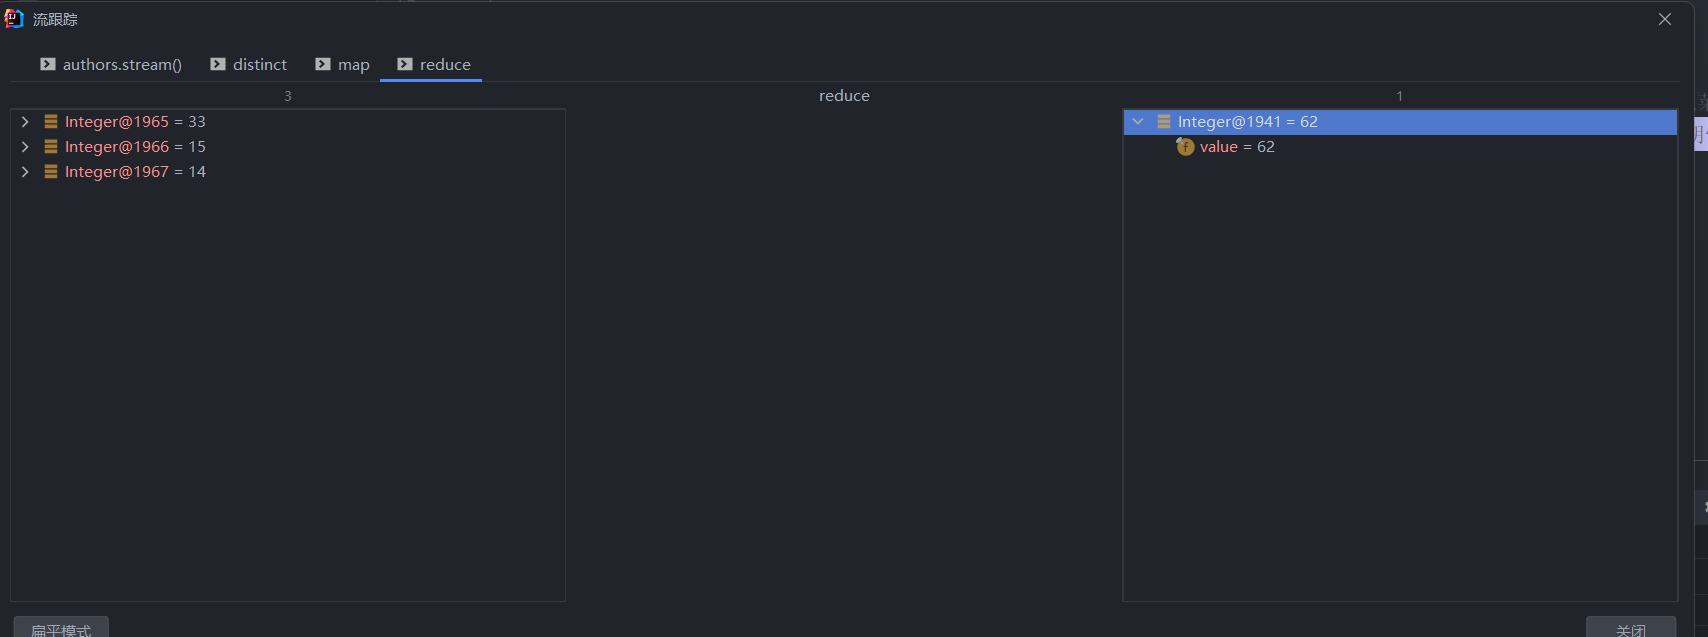Click the field icon next to value = 62
Screen dimensions: 1708x637
click(x=1186, y=147)
